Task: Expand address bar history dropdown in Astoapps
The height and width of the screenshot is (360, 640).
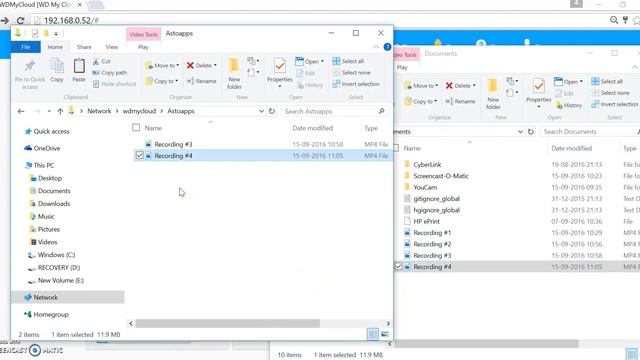Action: 261,111
